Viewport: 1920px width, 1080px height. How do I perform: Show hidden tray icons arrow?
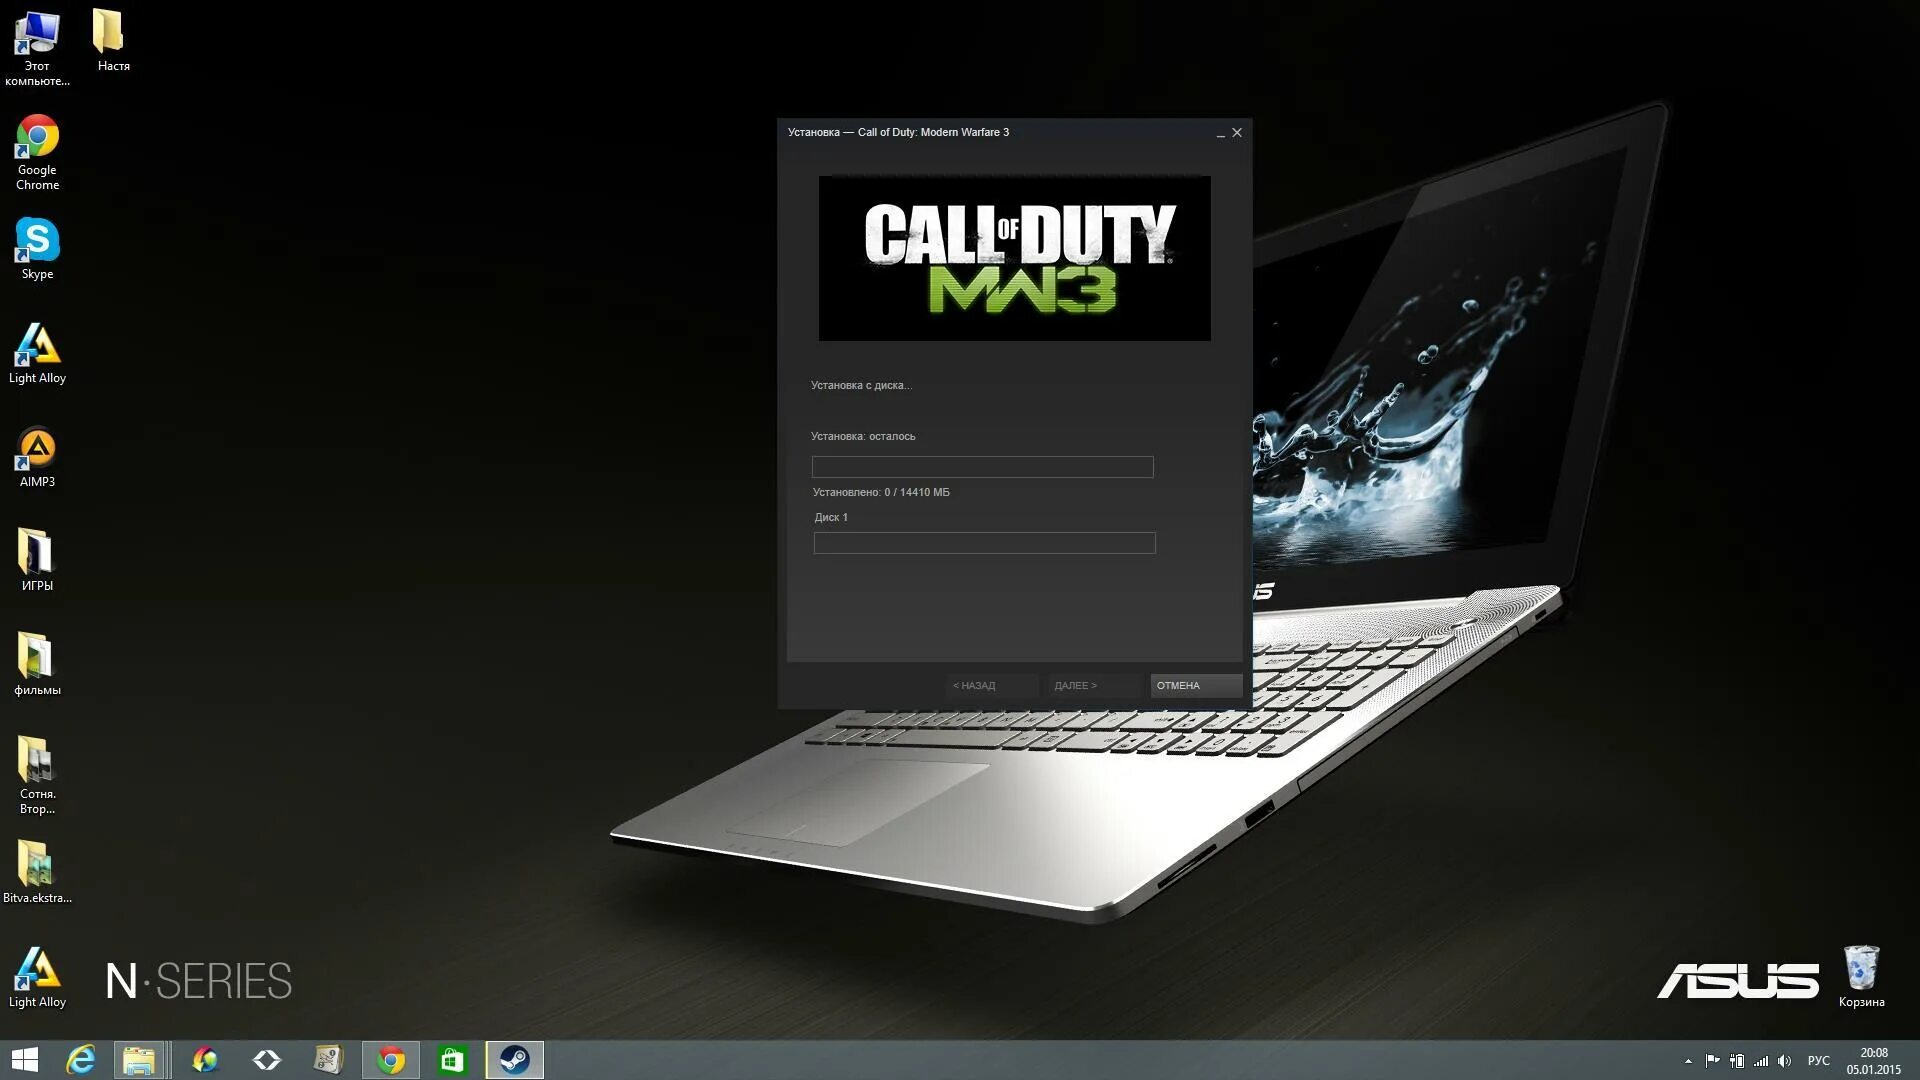coord(1688,1061)
